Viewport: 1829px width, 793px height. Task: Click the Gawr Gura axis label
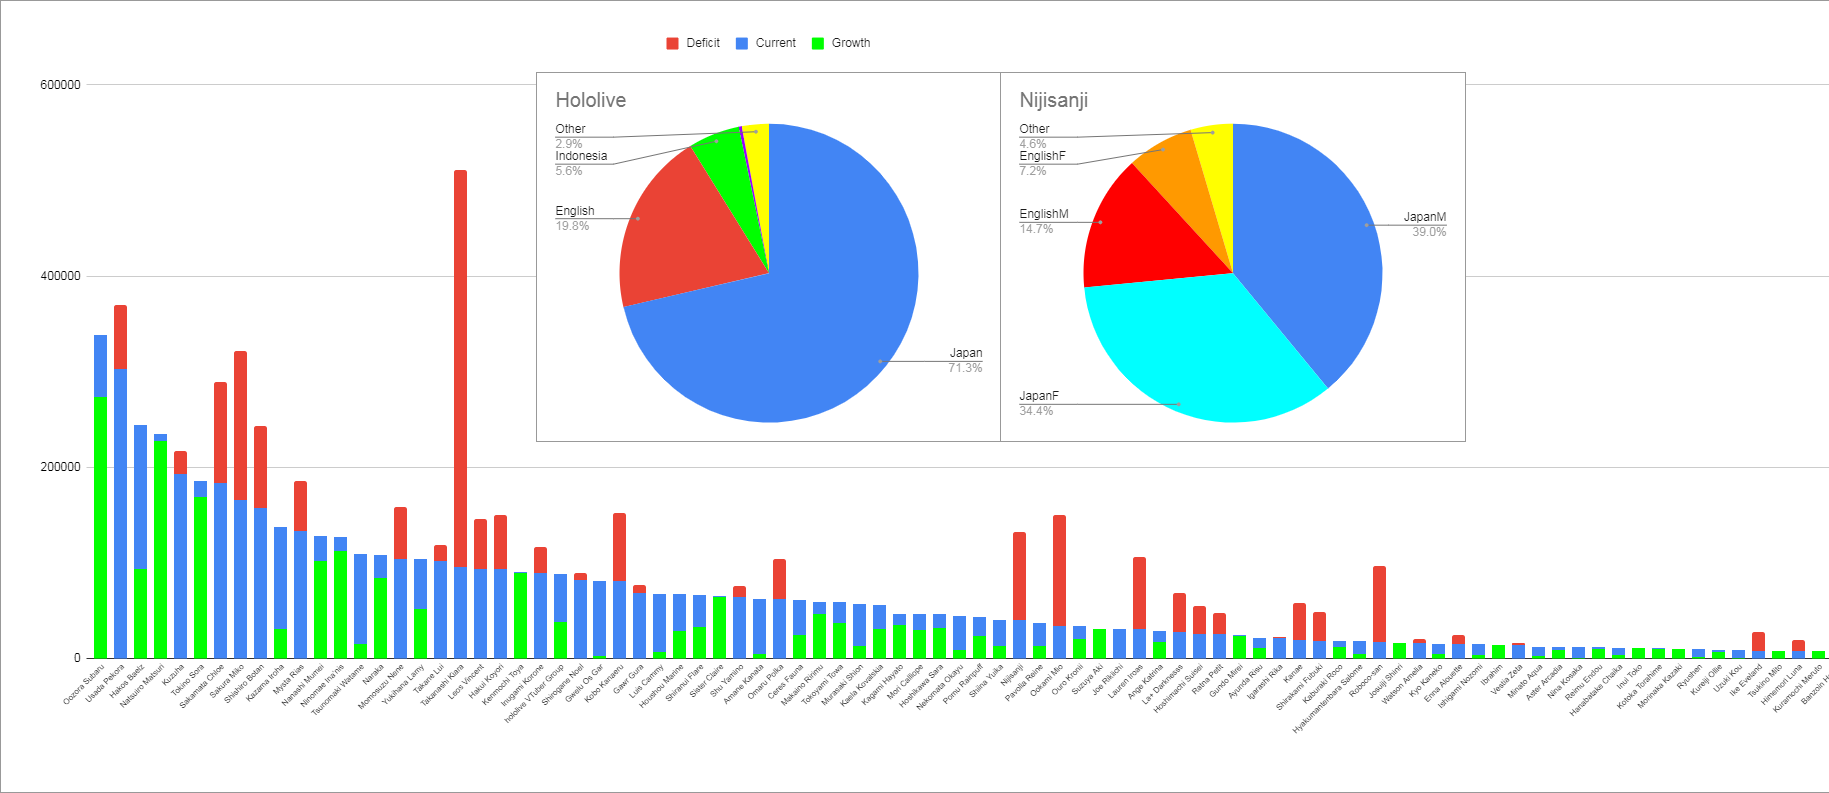coord(629,680)
